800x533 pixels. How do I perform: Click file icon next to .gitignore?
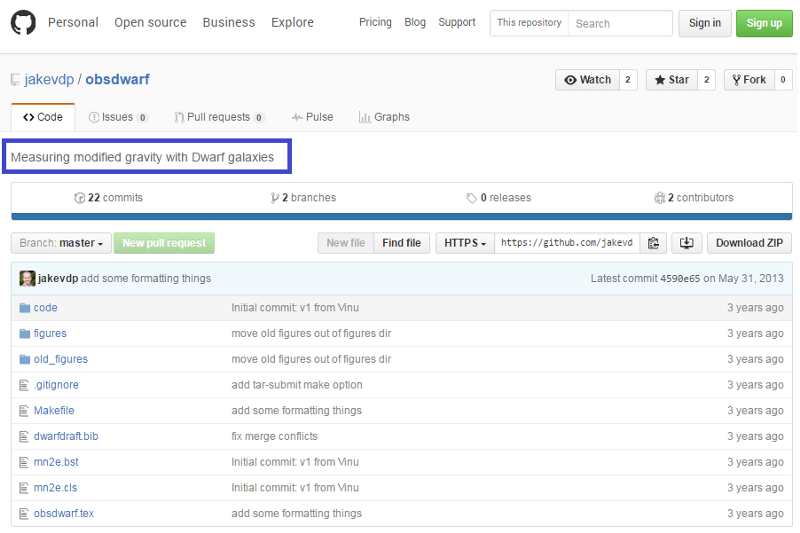(x=24, y=385)
